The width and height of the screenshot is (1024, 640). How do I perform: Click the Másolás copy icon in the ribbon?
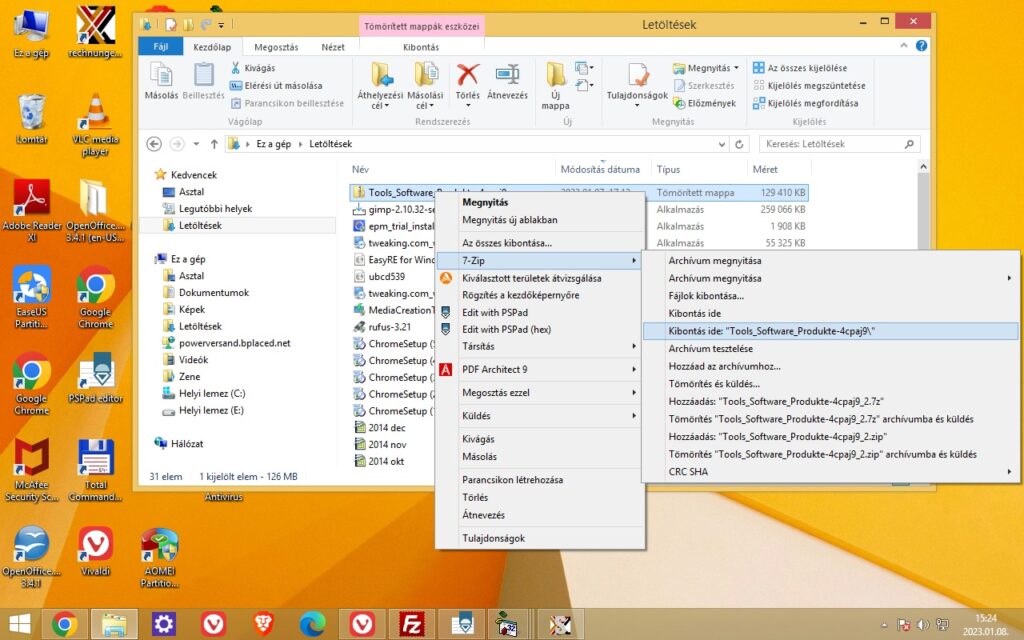point(161,75)
